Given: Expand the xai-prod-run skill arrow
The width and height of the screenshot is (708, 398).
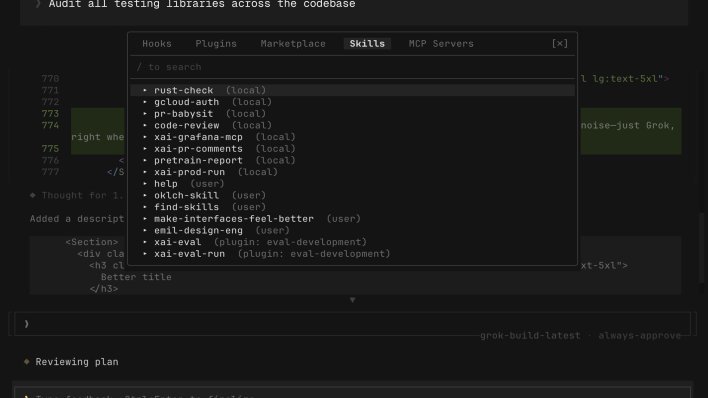Looking at the screenshot, I should click(145, 172).
